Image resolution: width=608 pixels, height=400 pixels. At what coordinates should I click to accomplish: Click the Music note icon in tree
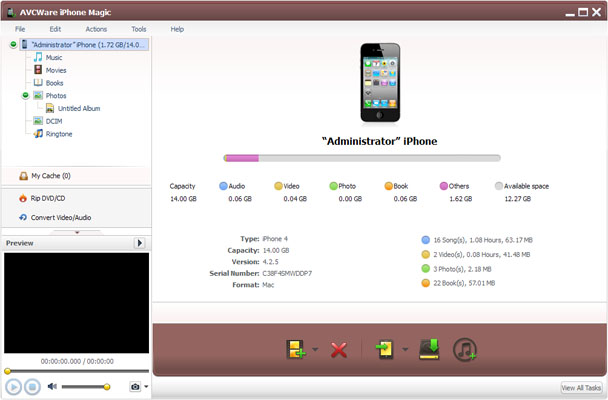(38, 57)
